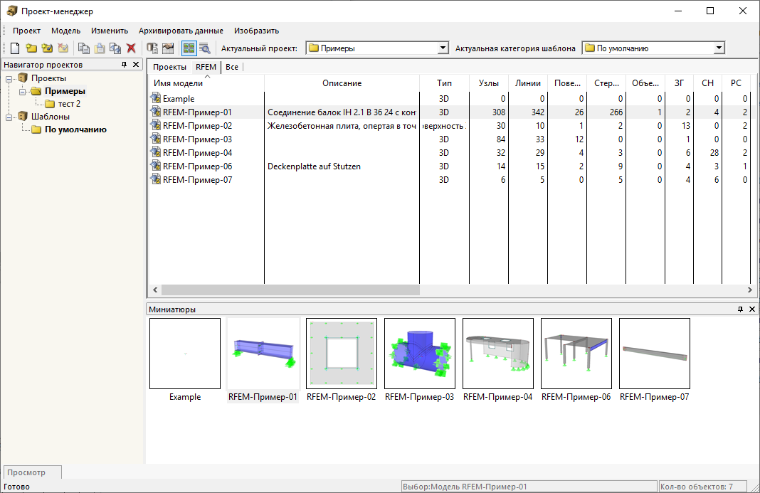
Task: Click the details search view icon
Action: coord(205,48)
